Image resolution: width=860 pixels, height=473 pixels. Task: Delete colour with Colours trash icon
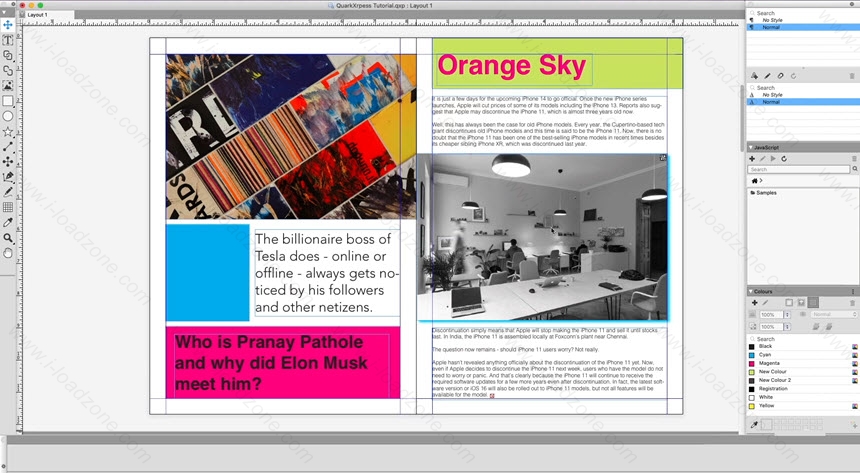[x=852, y=302]
